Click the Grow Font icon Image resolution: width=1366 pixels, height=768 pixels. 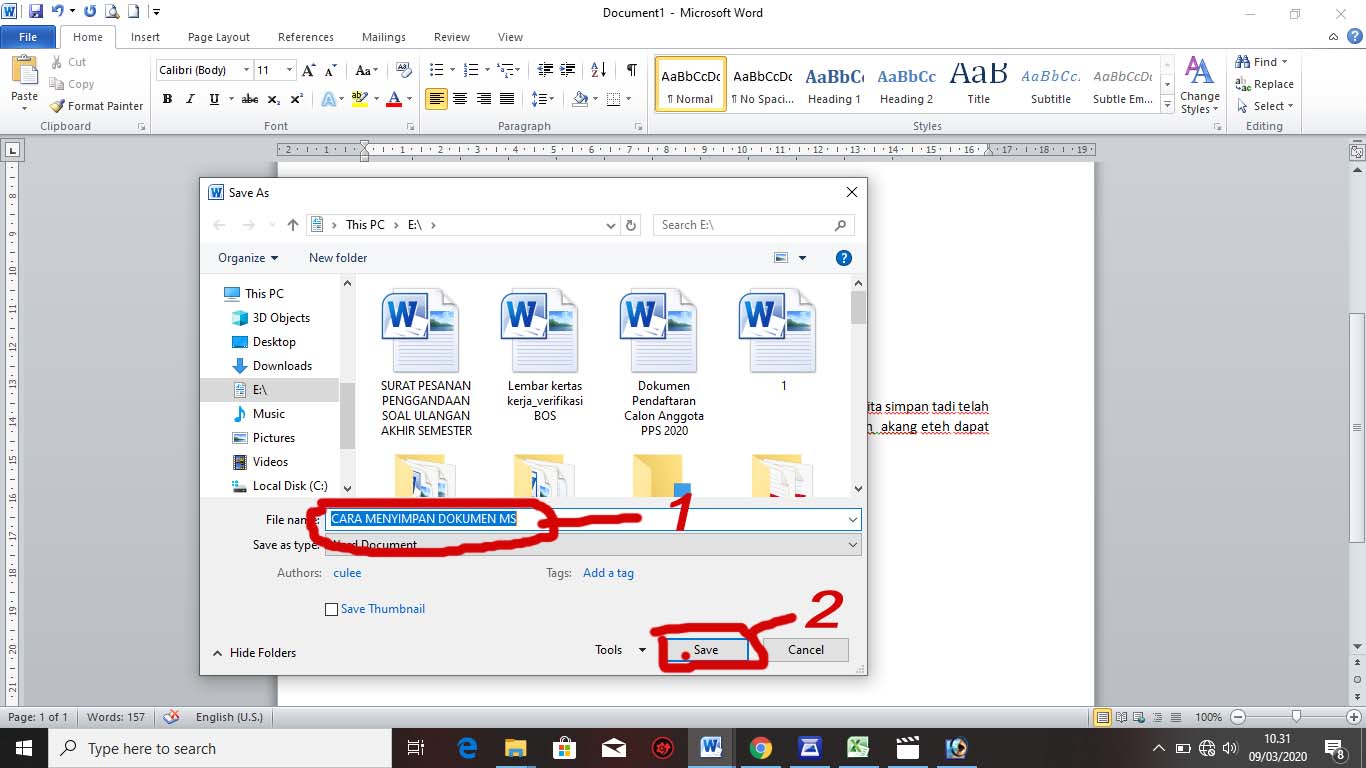[x=308, y=70]
